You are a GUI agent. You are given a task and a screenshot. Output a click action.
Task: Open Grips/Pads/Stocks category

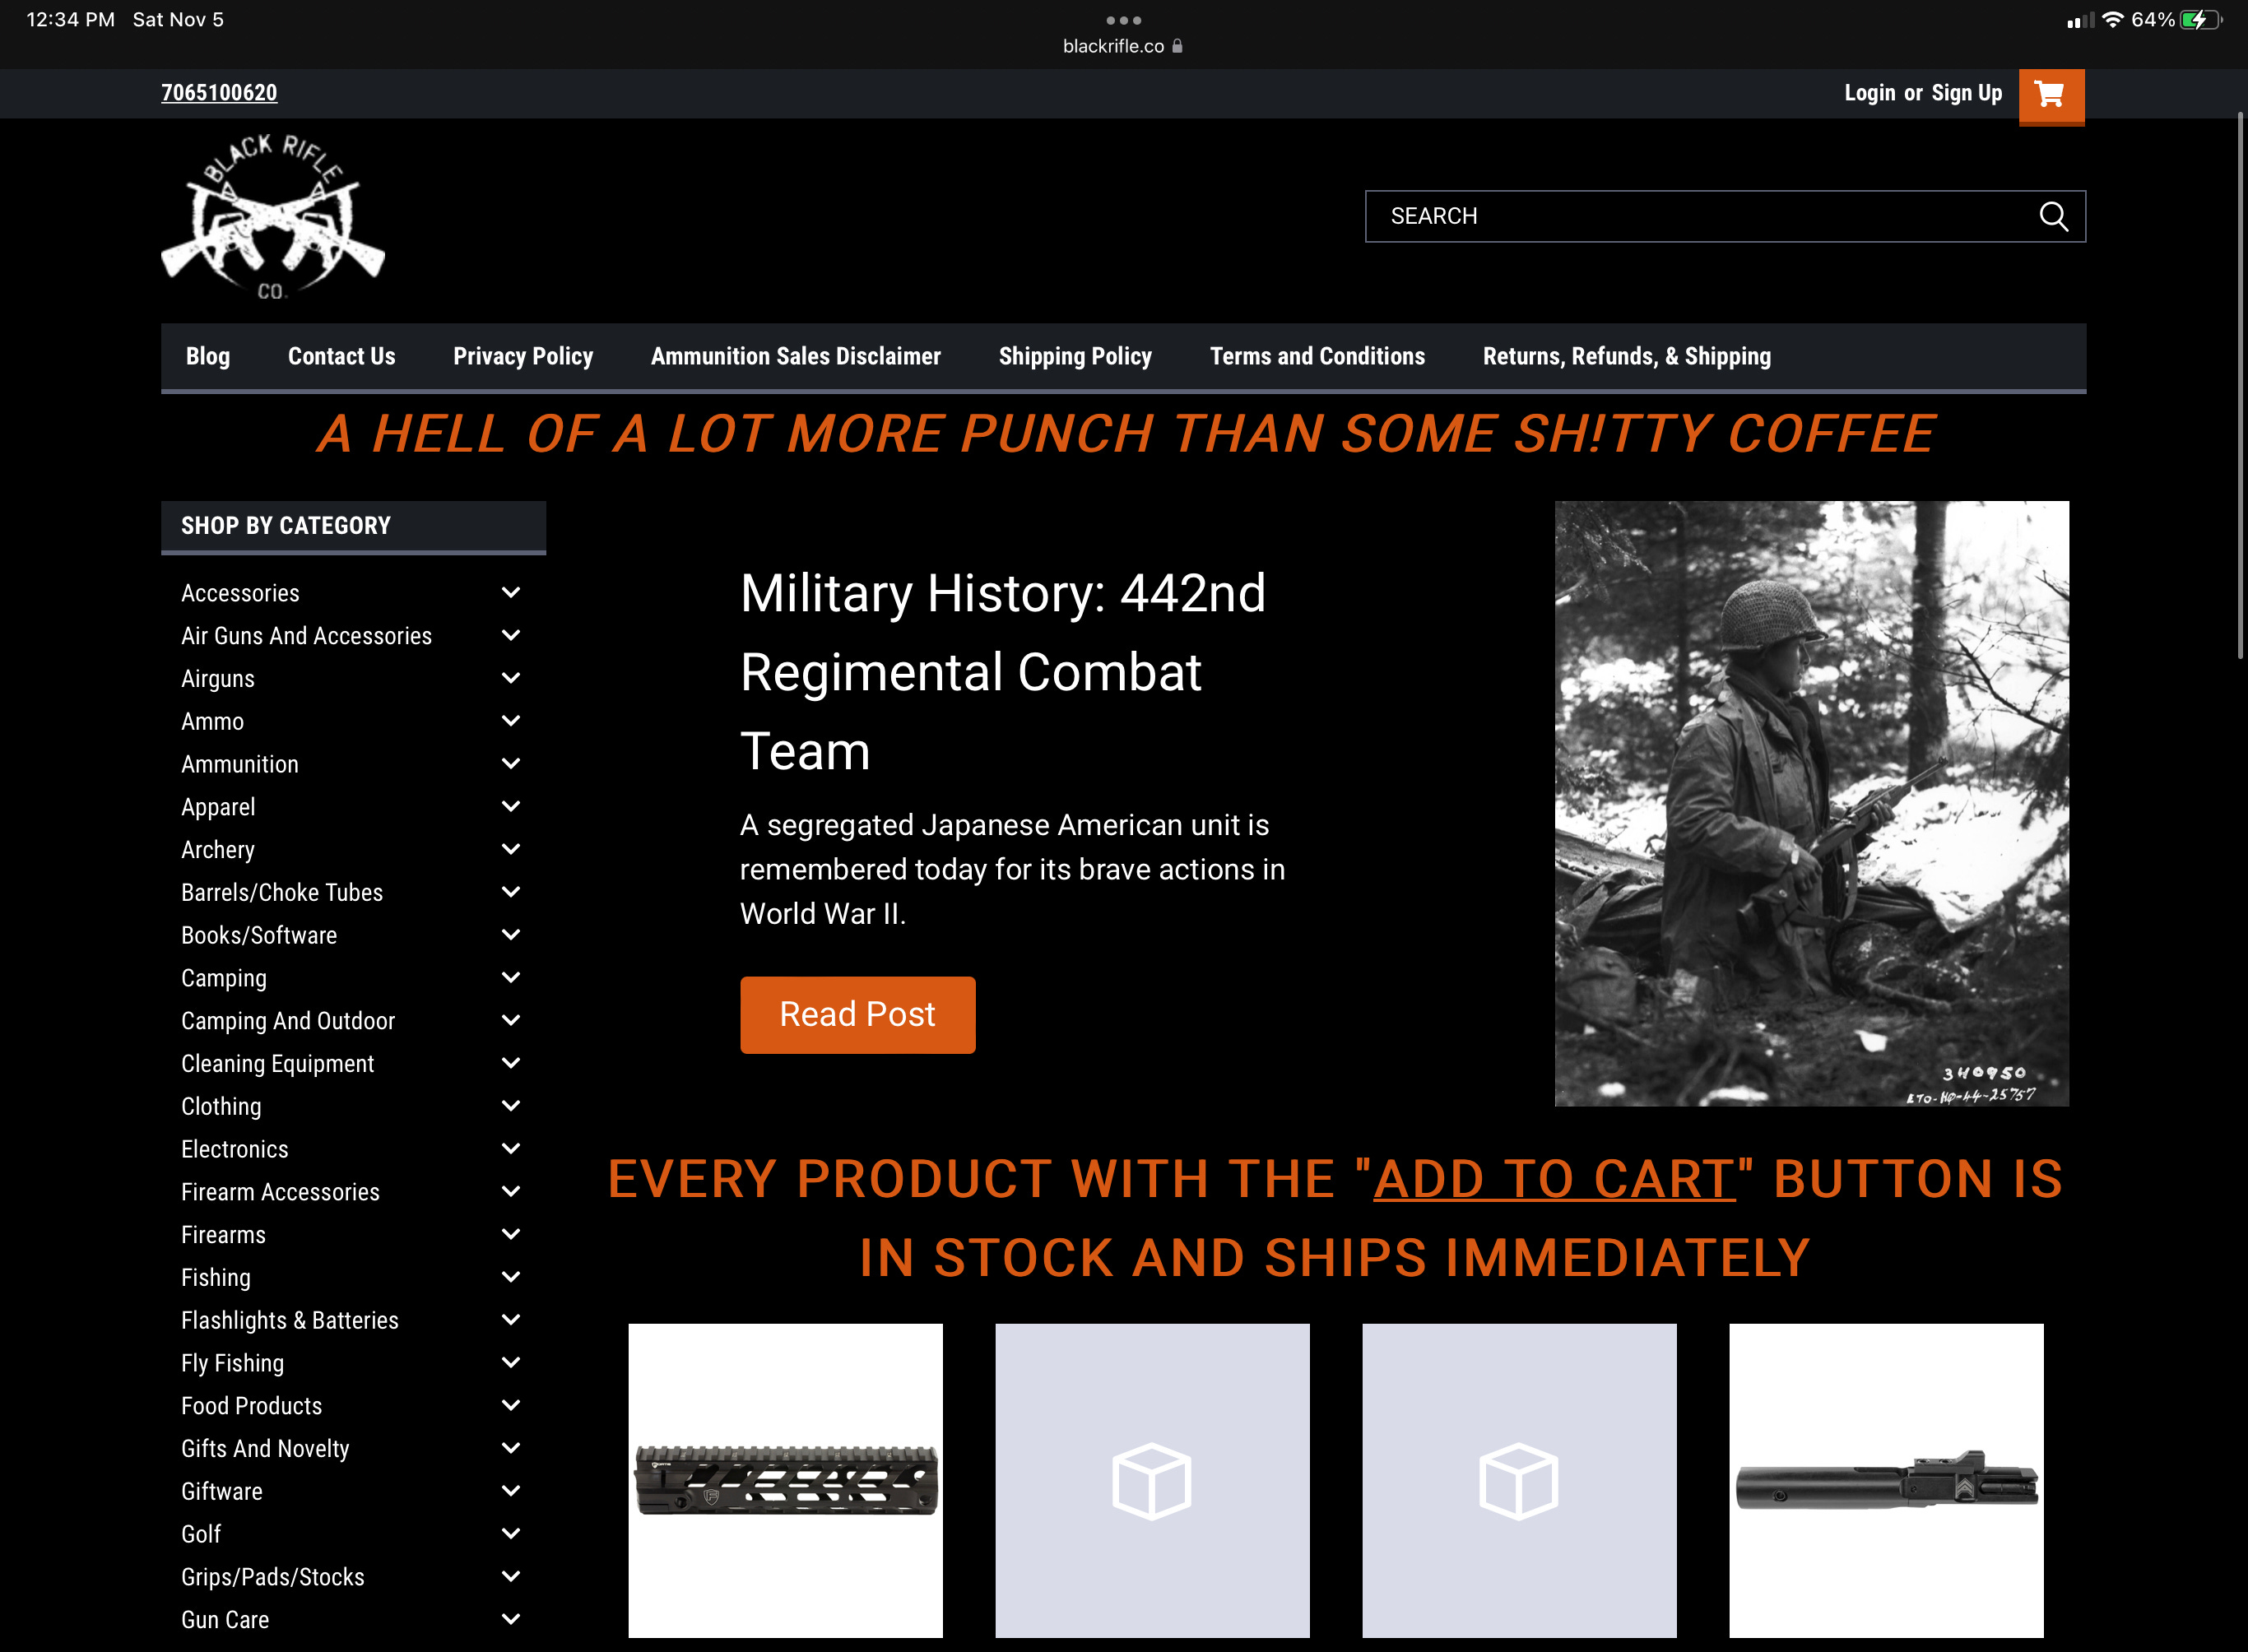click(273, 1577)
